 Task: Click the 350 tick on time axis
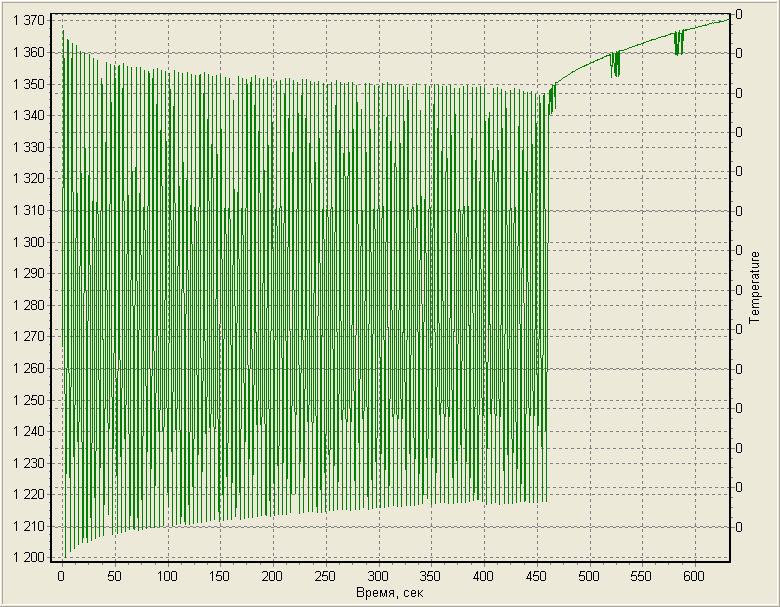point(430,576)
